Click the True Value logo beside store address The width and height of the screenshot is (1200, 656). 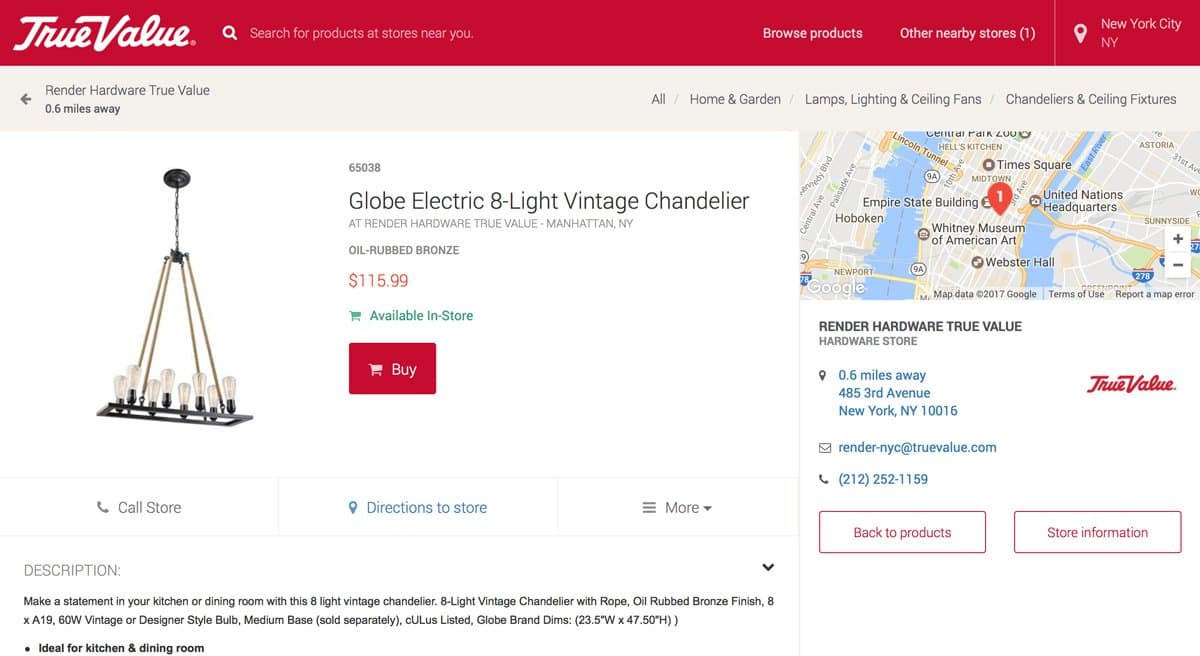[1130, 384]
